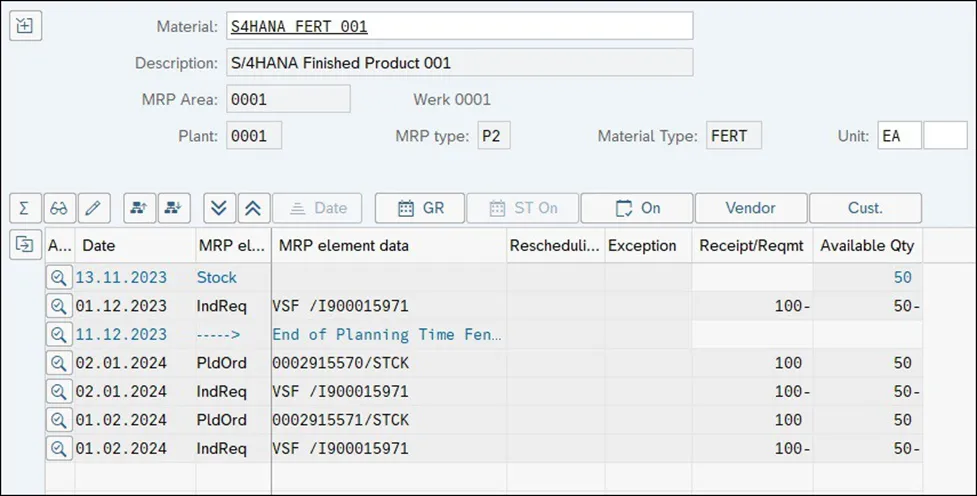Click the pencil edit icon

click(x=93, y=208)
